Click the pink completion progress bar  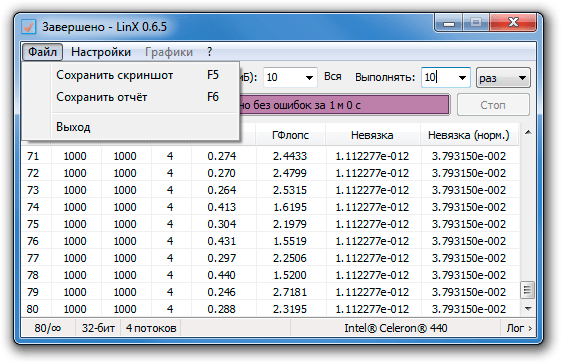(x=344, y=105)
